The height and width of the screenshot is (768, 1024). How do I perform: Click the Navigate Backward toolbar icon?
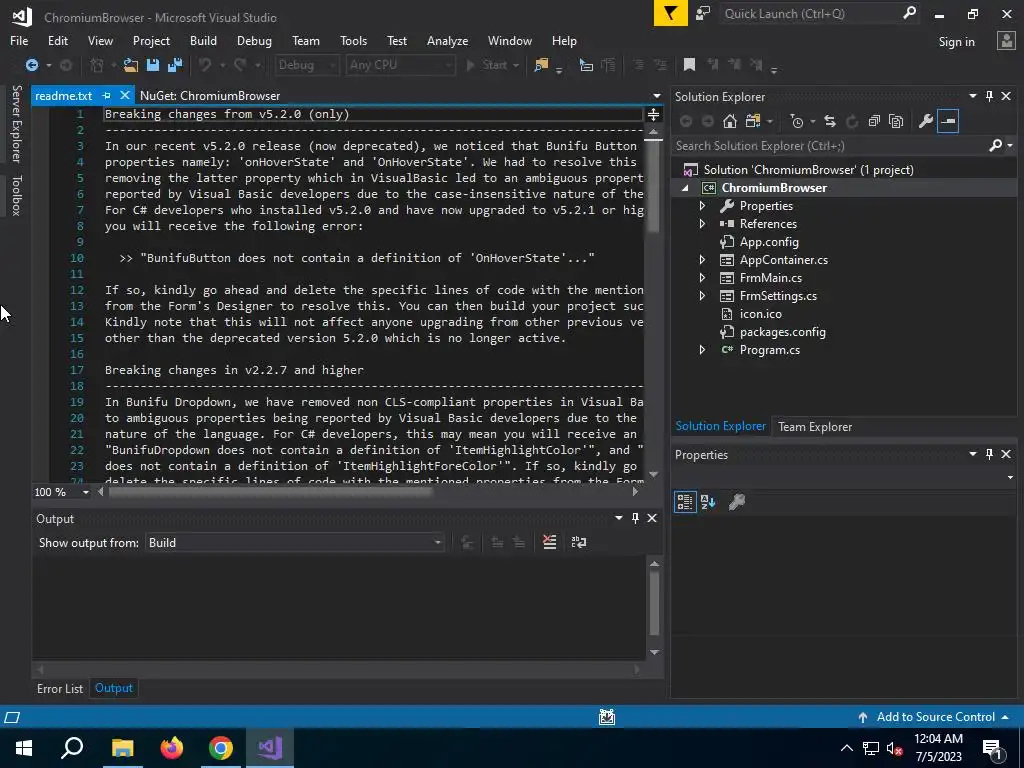click(31, 65)
